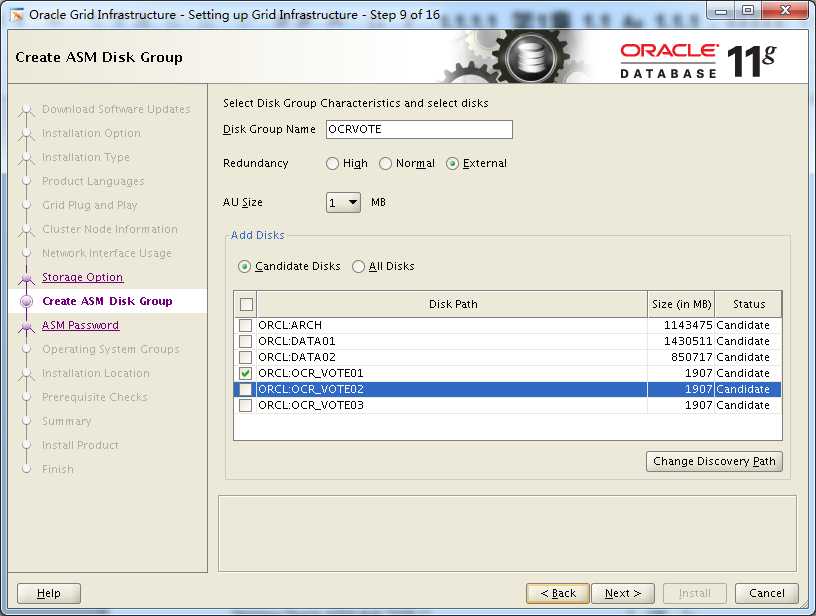Click the Change Discovery Path button

pos(714,461)
